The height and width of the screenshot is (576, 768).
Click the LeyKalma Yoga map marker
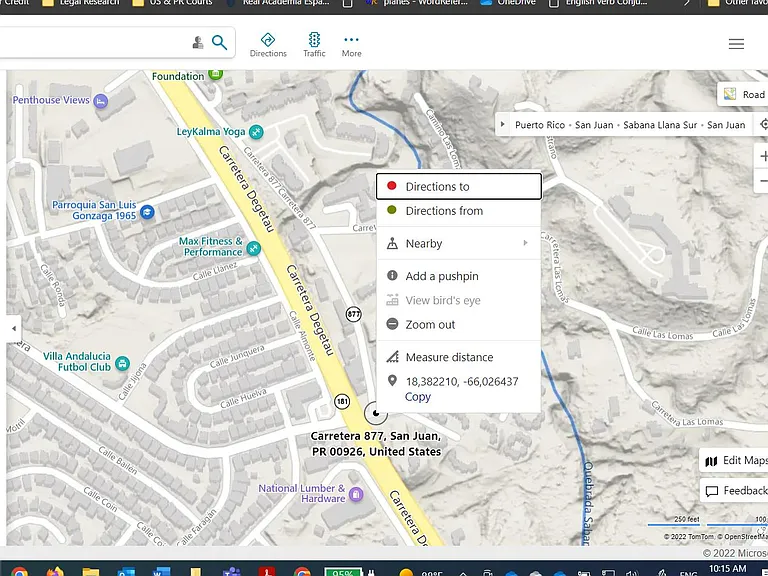coord(256,132)
